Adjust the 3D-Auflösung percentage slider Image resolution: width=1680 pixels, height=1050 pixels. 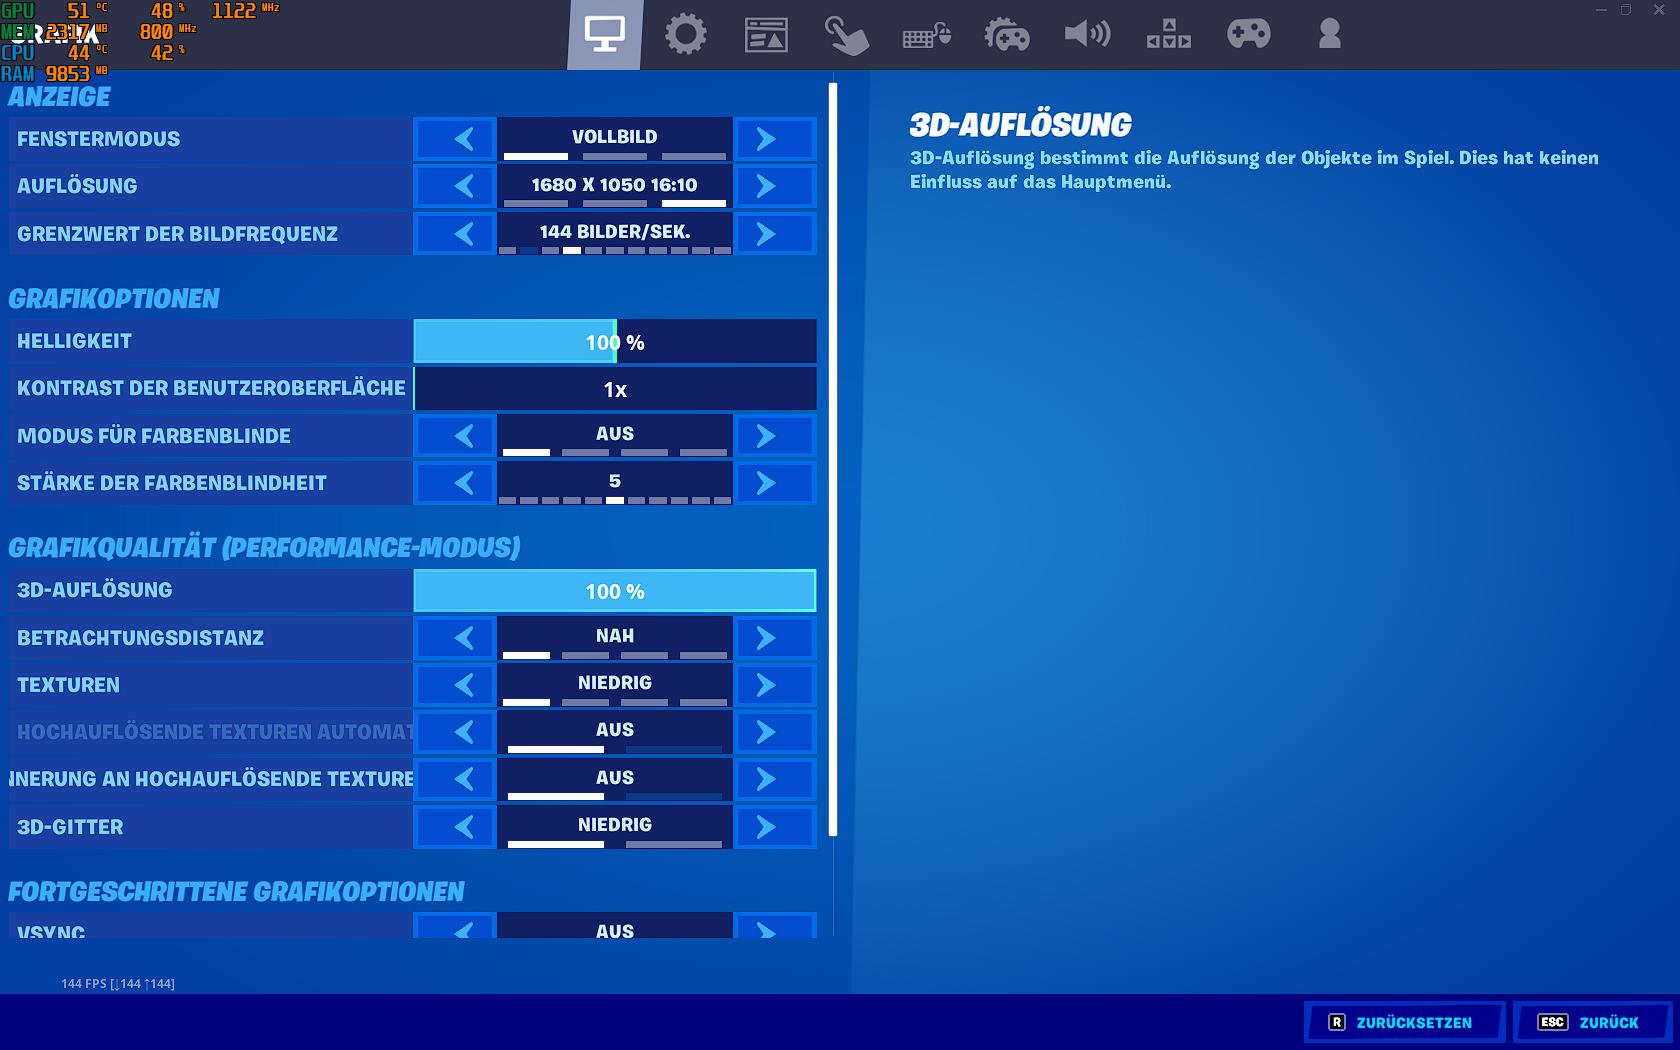click(x=615, y=591)
